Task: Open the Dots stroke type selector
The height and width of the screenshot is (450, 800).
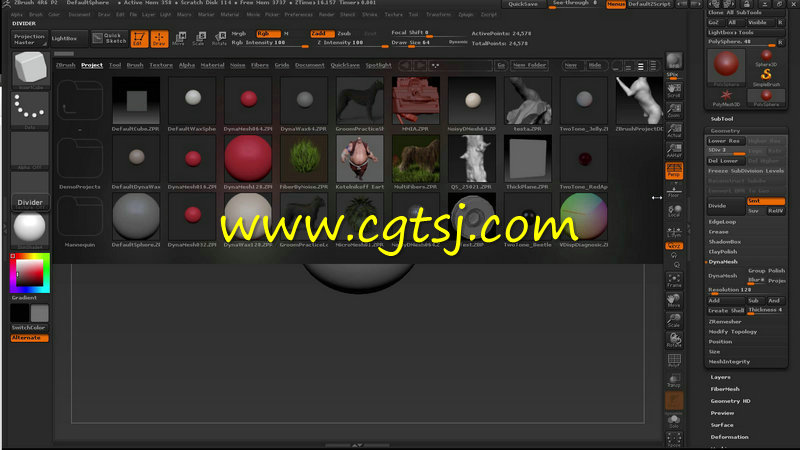Action: [x=30, y=109]
